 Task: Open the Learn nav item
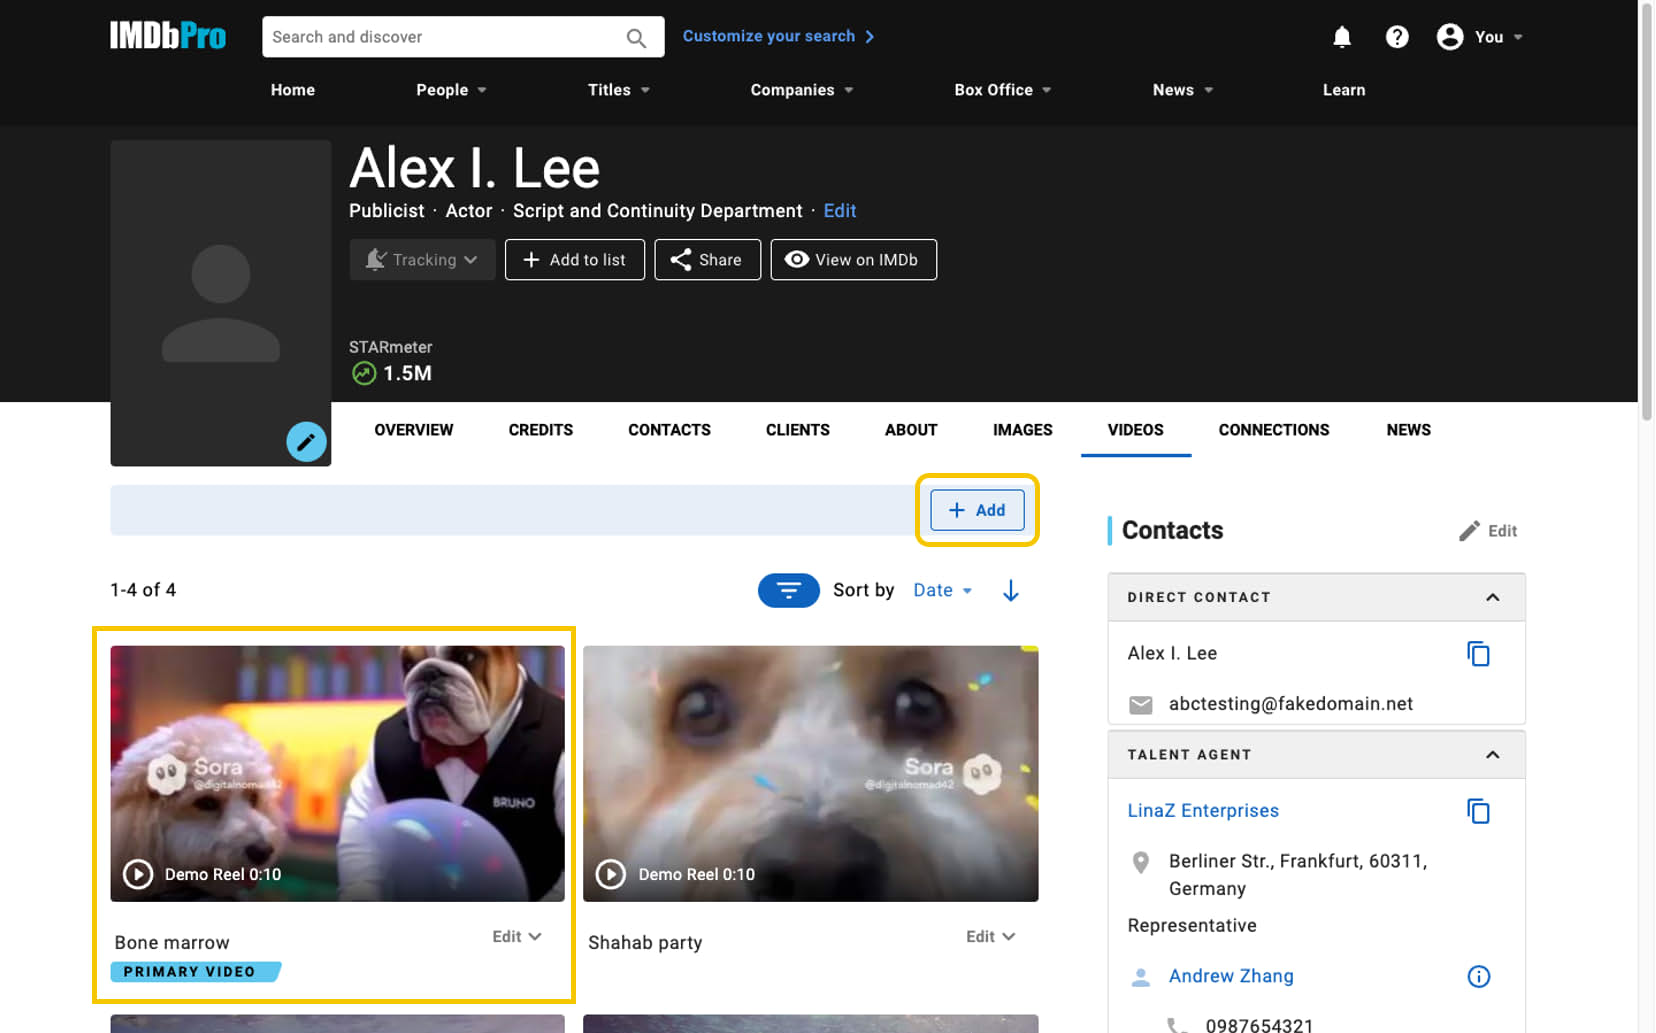click(1344, 90)
